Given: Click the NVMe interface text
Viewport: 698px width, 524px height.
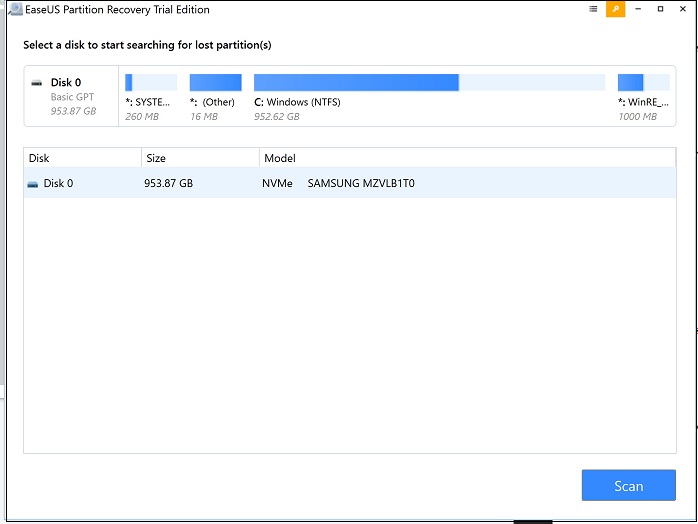Looking at the screenshot, I should click(x=277, y=183).
